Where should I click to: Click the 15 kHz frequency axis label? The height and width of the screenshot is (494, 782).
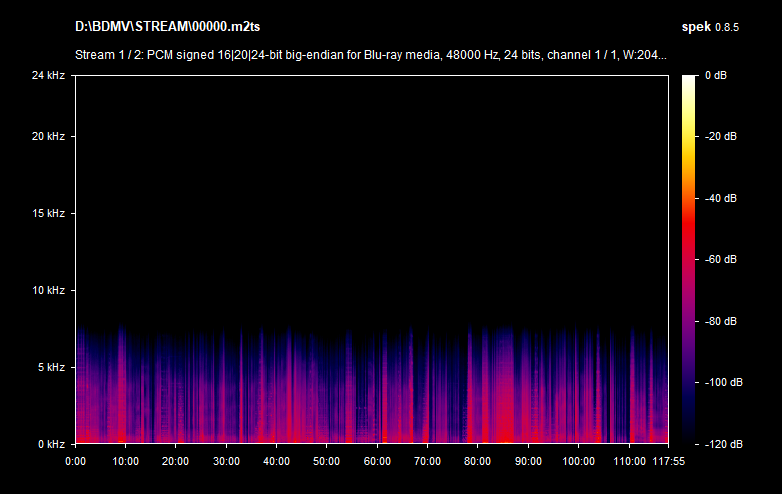point(49,213)
